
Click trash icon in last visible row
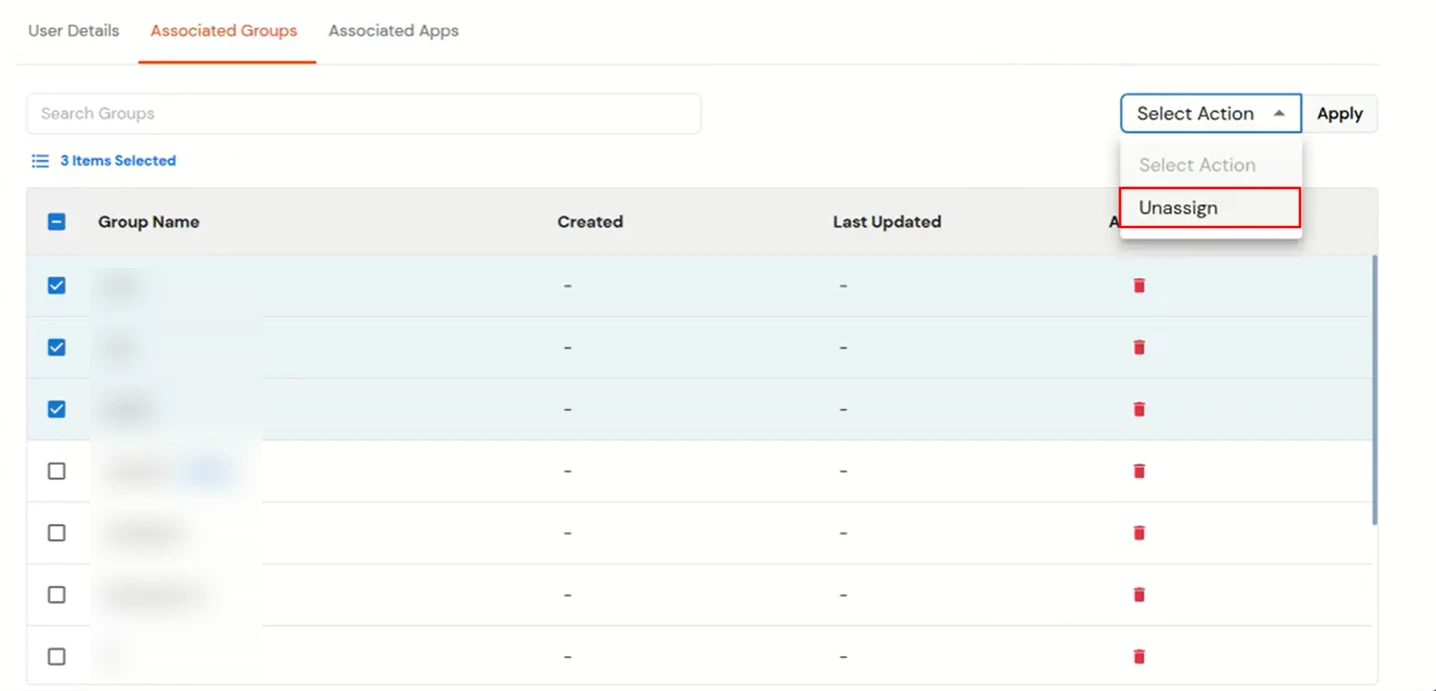[x=1139, y=657]
